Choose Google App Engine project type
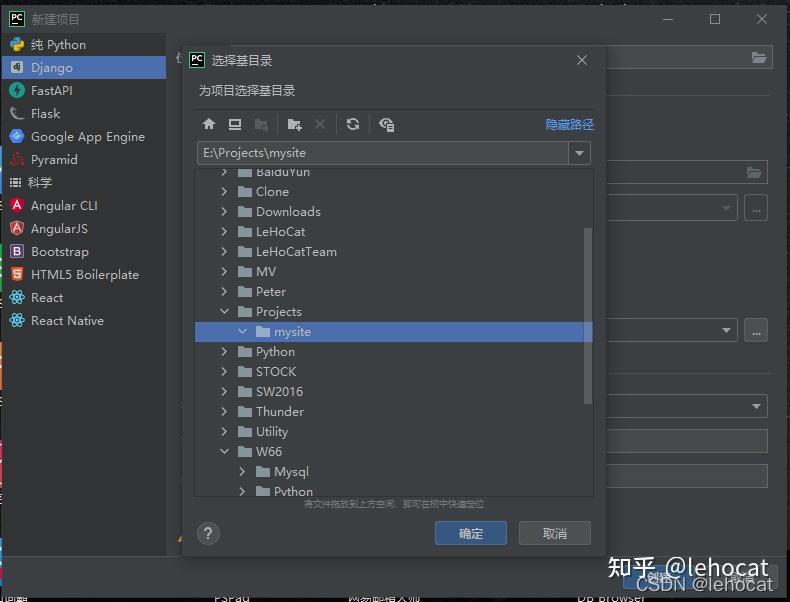The height and width of the screenshot is (602, 790). (x=84, y=137)
